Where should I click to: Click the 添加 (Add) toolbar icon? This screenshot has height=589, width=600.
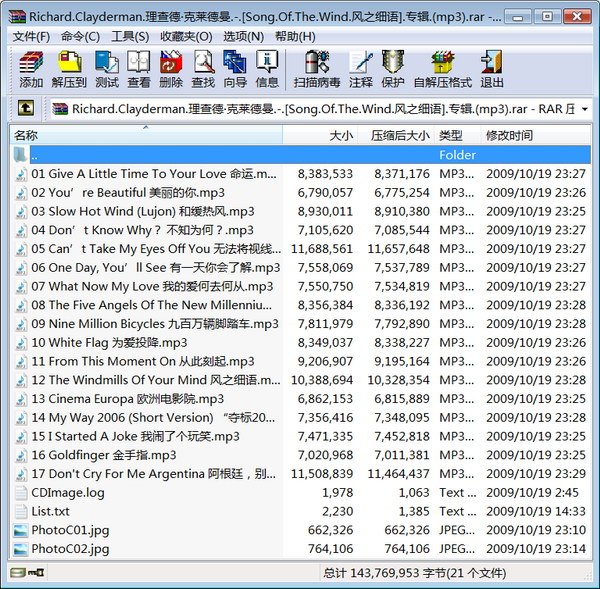[31, 69]
